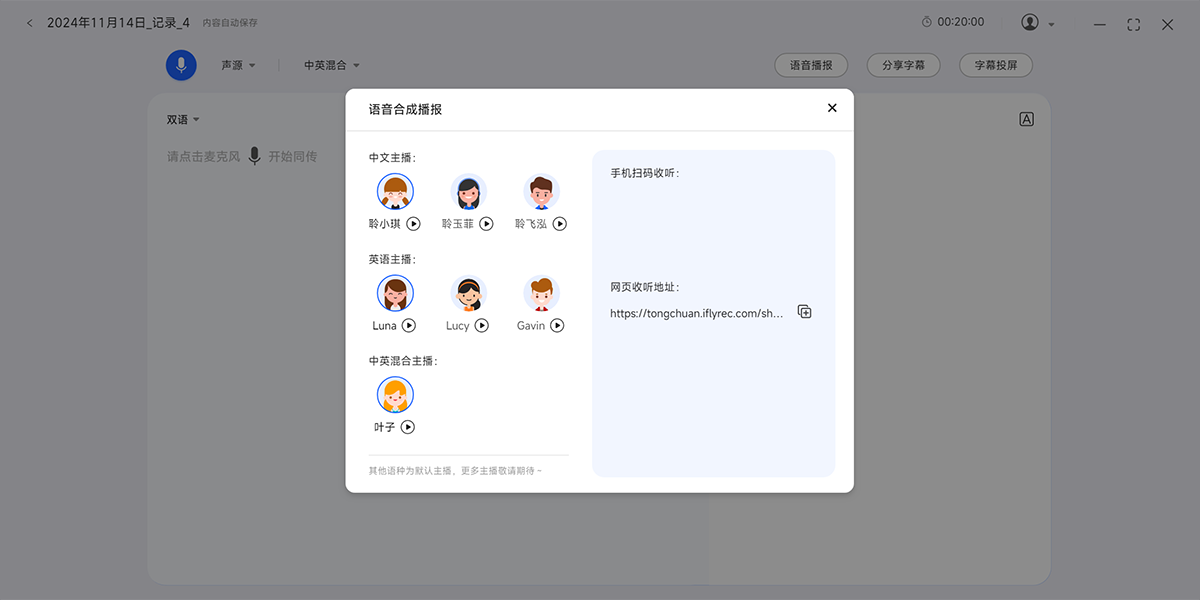Click the 00:20:00 timer display
The width and height of the screenshot is (1200, 600).
pyautogui.click(x=953, y=22)
